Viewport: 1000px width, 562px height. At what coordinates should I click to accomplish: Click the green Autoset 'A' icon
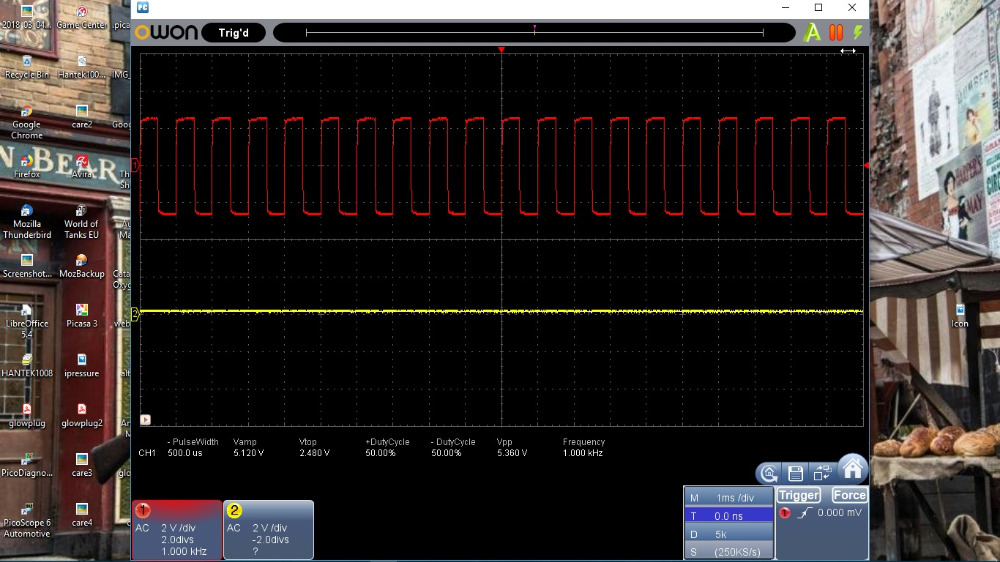click(812, 33)
